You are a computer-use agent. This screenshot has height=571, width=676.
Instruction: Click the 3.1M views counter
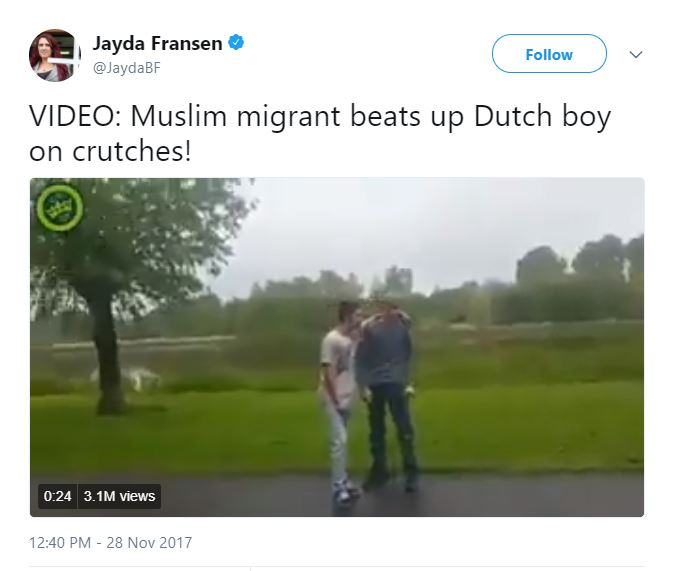tap(119, 496)
